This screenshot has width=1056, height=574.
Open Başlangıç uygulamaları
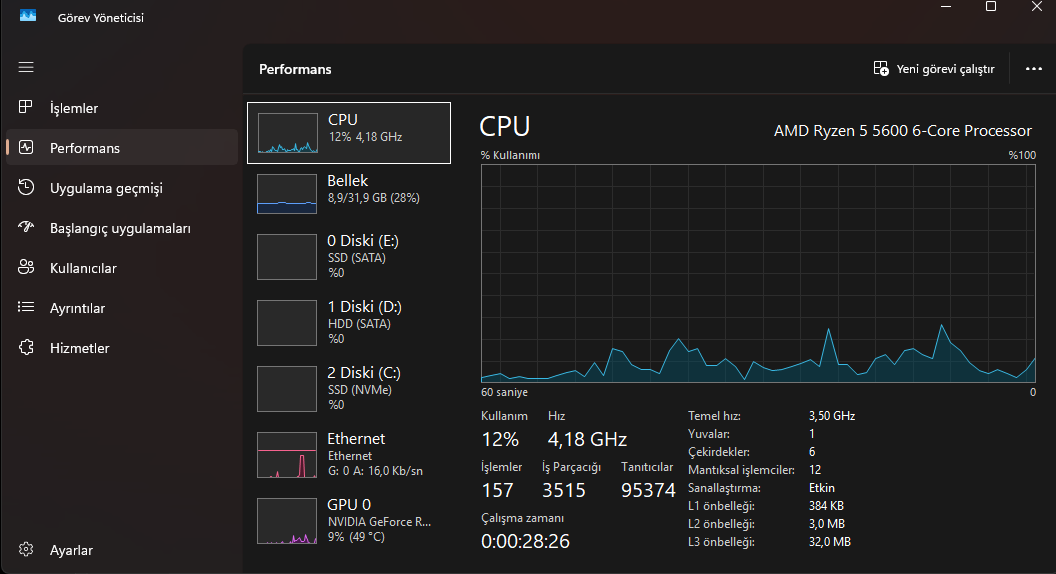click(x=122, y=228)
